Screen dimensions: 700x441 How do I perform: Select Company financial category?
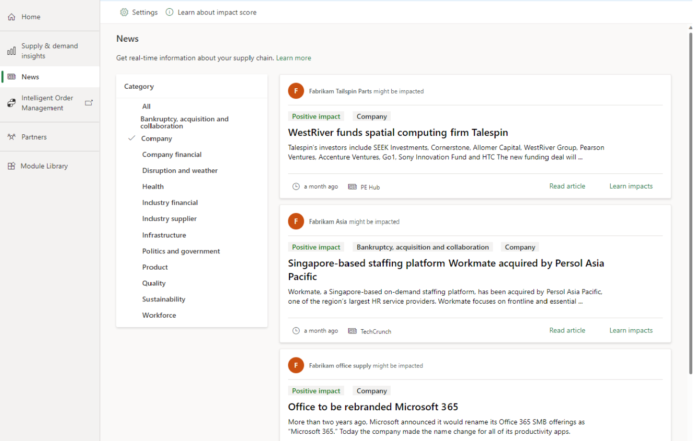172,154
